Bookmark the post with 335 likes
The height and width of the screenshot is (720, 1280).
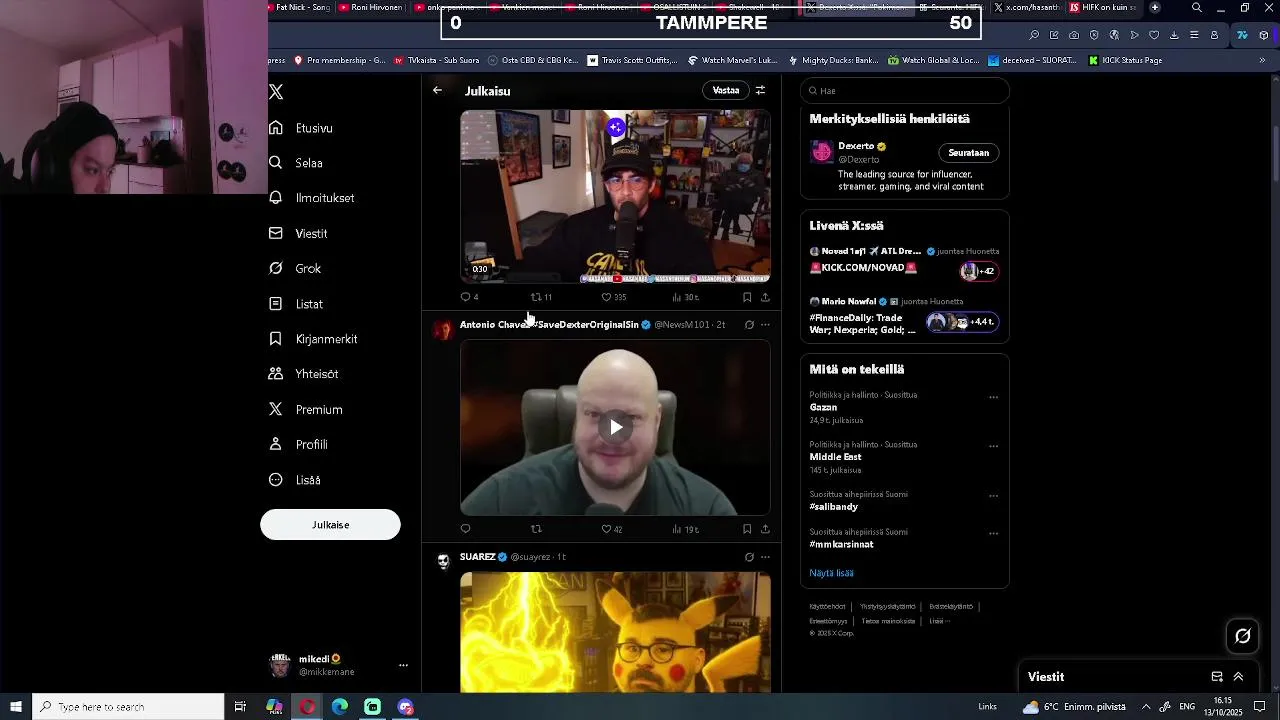point(747,297)
